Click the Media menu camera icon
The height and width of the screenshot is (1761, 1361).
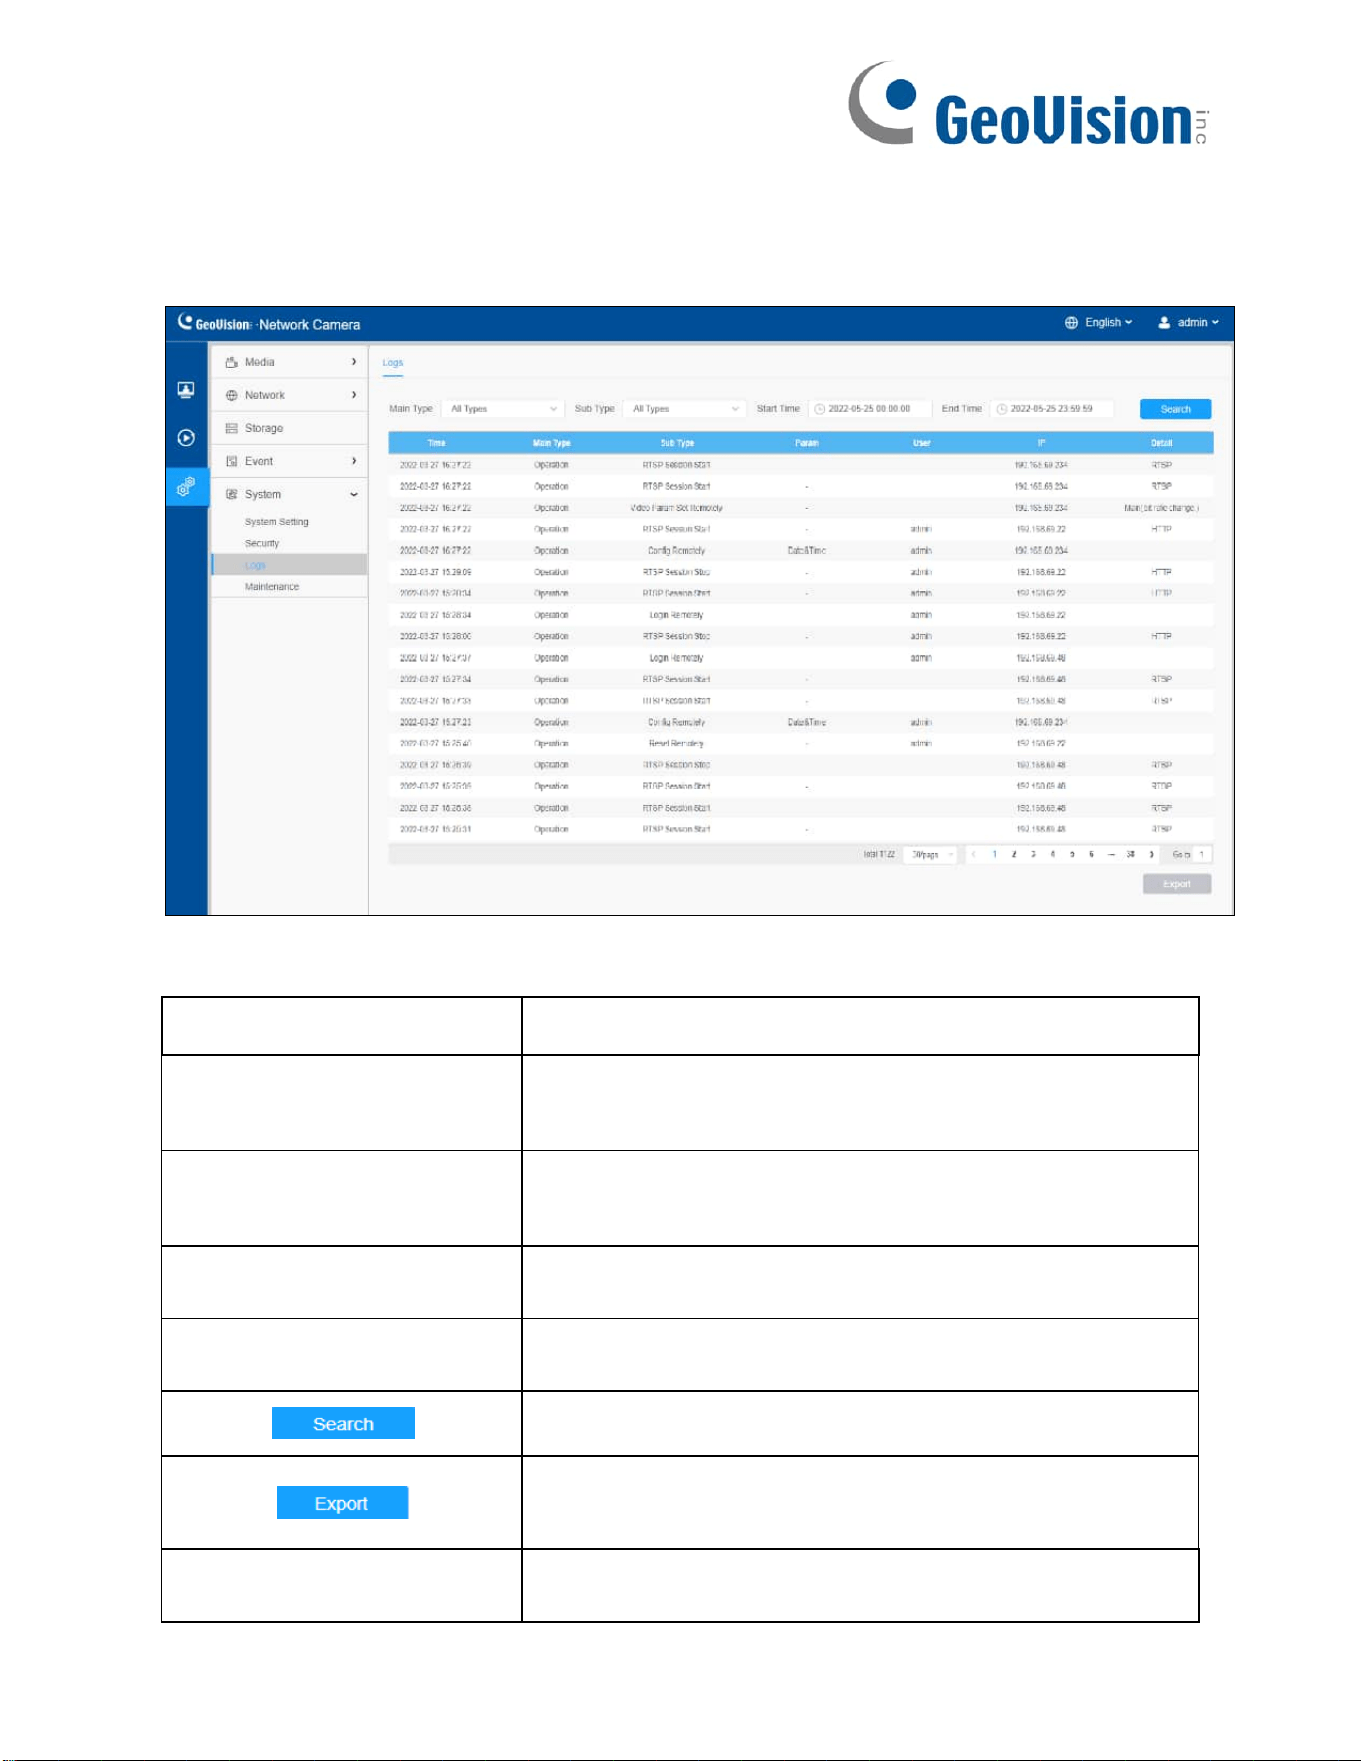click(x=232, y=362)
